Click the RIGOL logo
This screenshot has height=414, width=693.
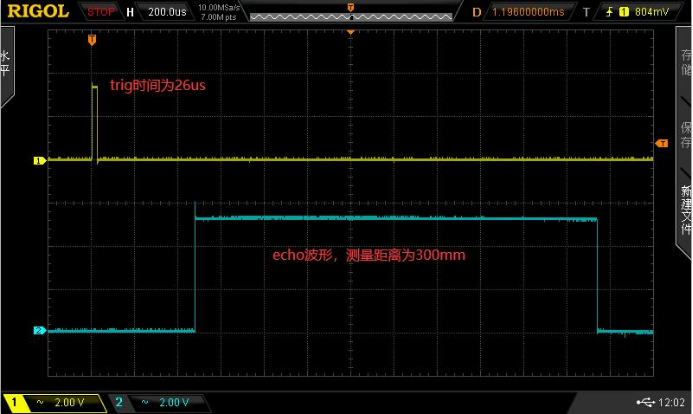(x=38, y=11)
